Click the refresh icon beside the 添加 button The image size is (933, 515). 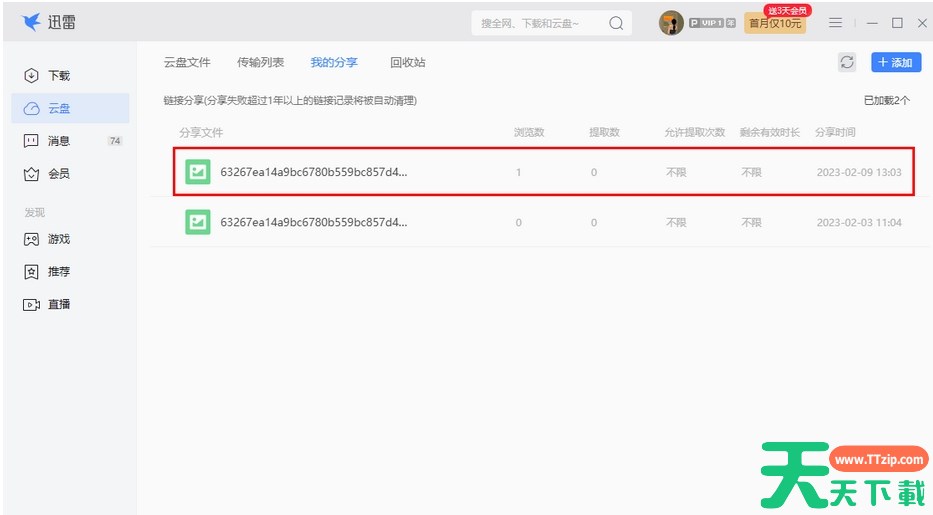(x=847, y=62)
